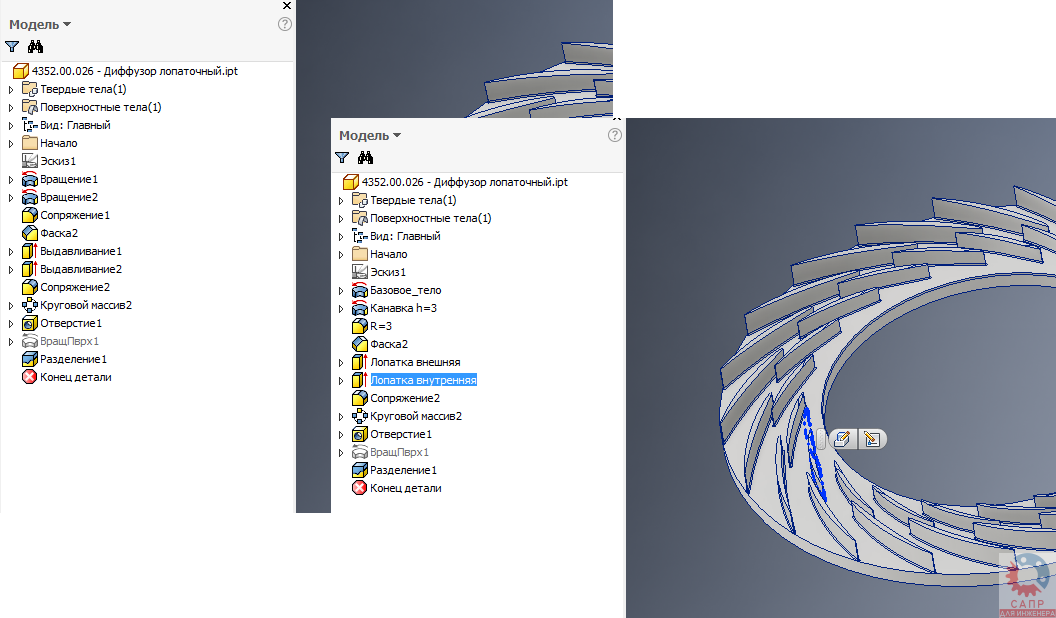Screen dimensions: 1056x618
Task: Click the Лопатка внешняя extrude icon
Action: click(360, 362)
